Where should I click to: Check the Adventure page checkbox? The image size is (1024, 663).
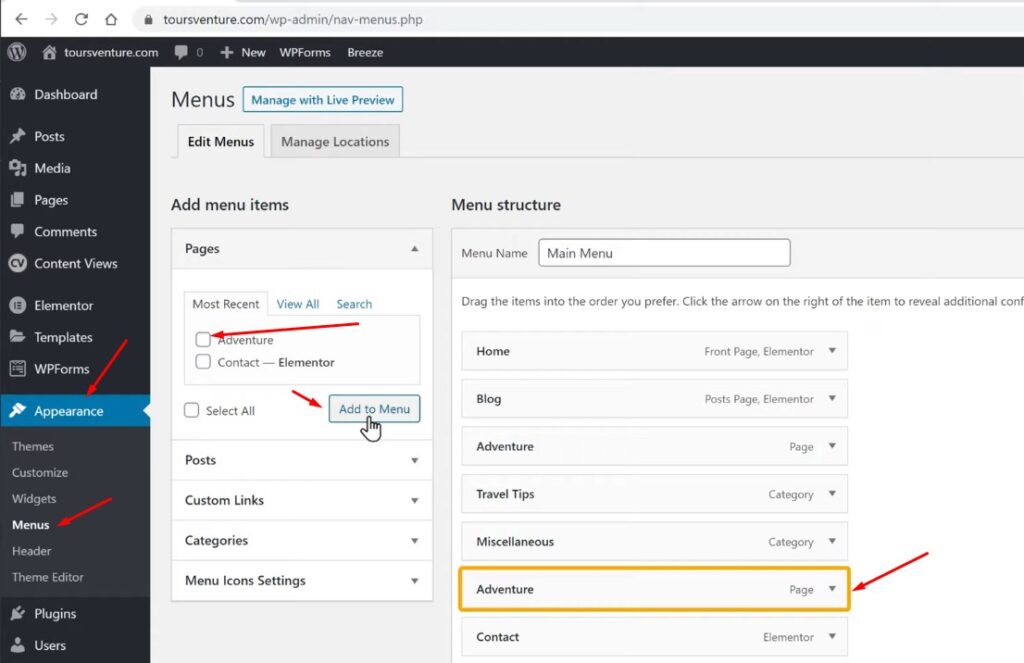tap(203, 340)
